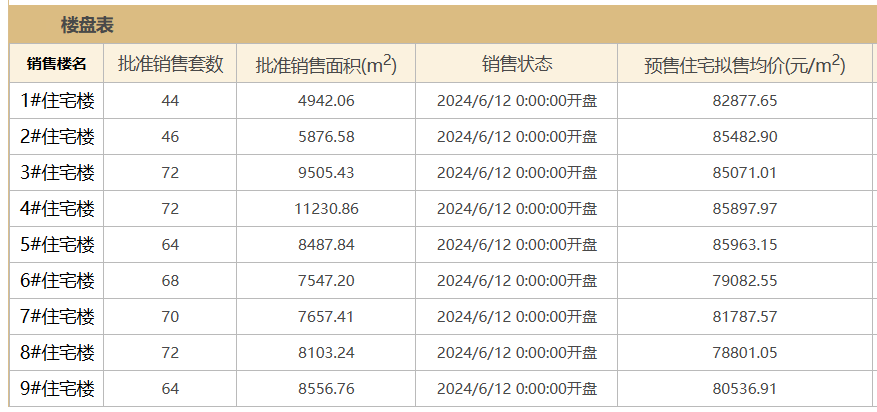Click the area value 11230.86
The height and width of the screenshot is (412, 877).
327,209
